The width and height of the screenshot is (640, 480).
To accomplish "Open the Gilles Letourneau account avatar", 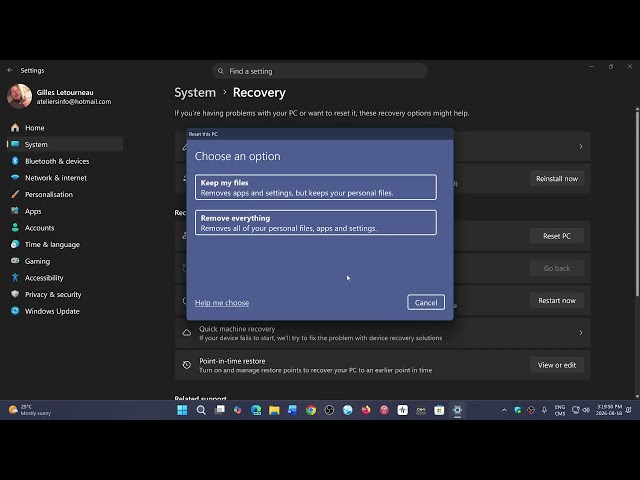I will tap(19, 96).
